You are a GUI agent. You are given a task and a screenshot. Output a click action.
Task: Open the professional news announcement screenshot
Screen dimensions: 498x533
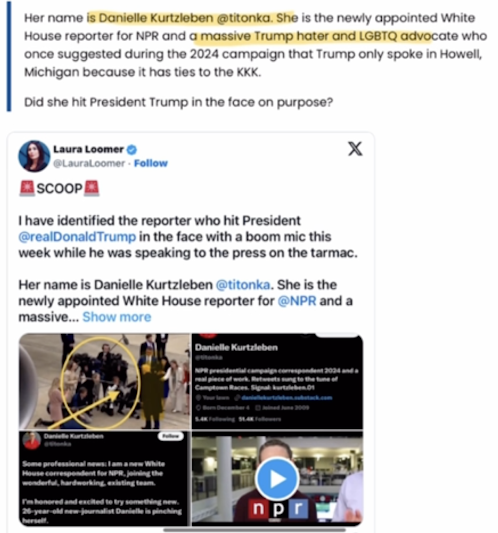click(x=103, y=479)
